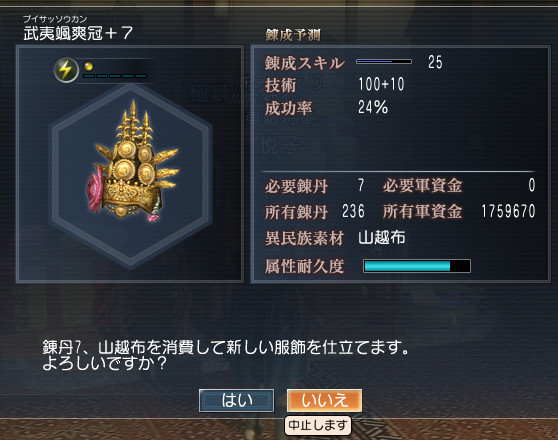Viewport: 558px width, 440px height.
Task: Click the 技術 100+10 value
Action: pos(381,84)
